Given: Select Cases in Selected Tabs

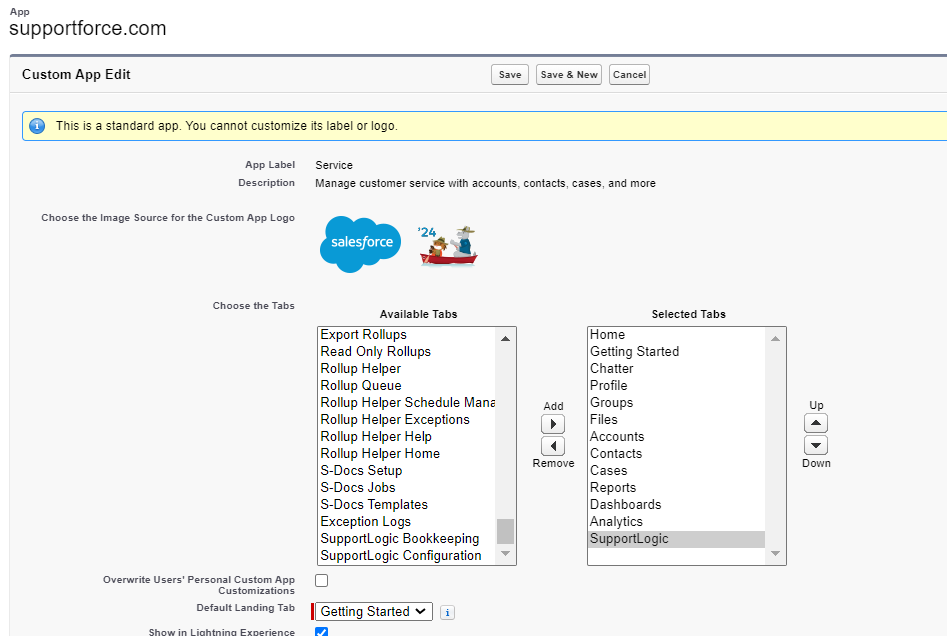Looking at the screenshot, I should [x=676, y=470].
